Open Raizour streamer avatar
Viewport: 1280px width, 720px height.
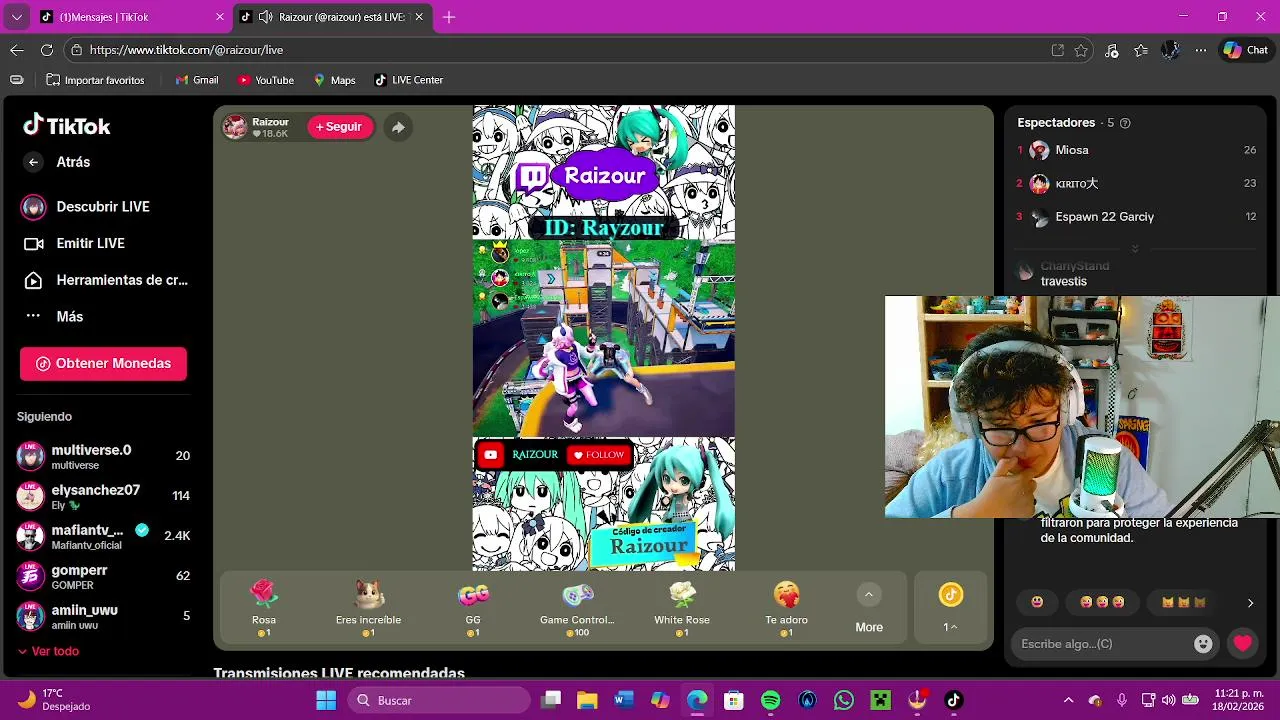[x=235, y=127]
